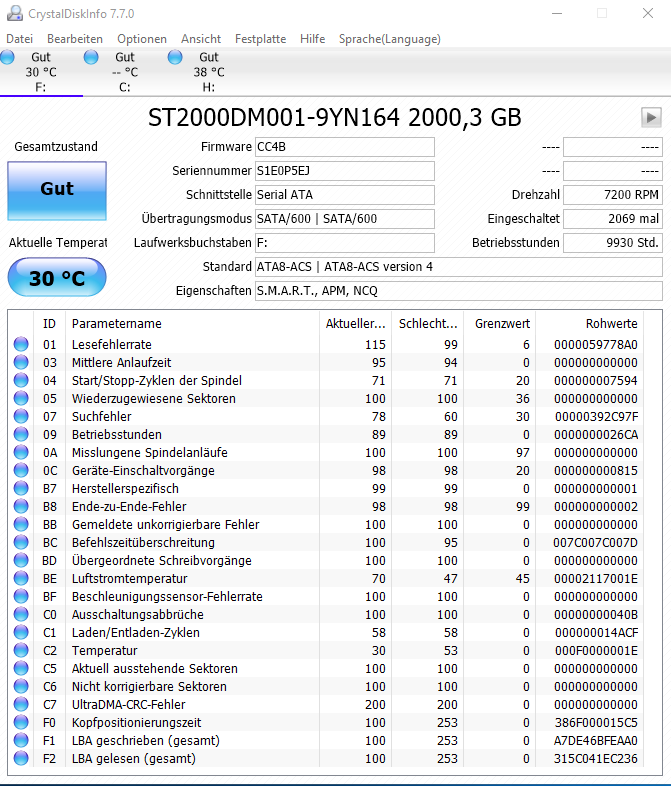Open the Hilfe menu
Viewport: 671px width, 786px height.
[x=313, y=39]
